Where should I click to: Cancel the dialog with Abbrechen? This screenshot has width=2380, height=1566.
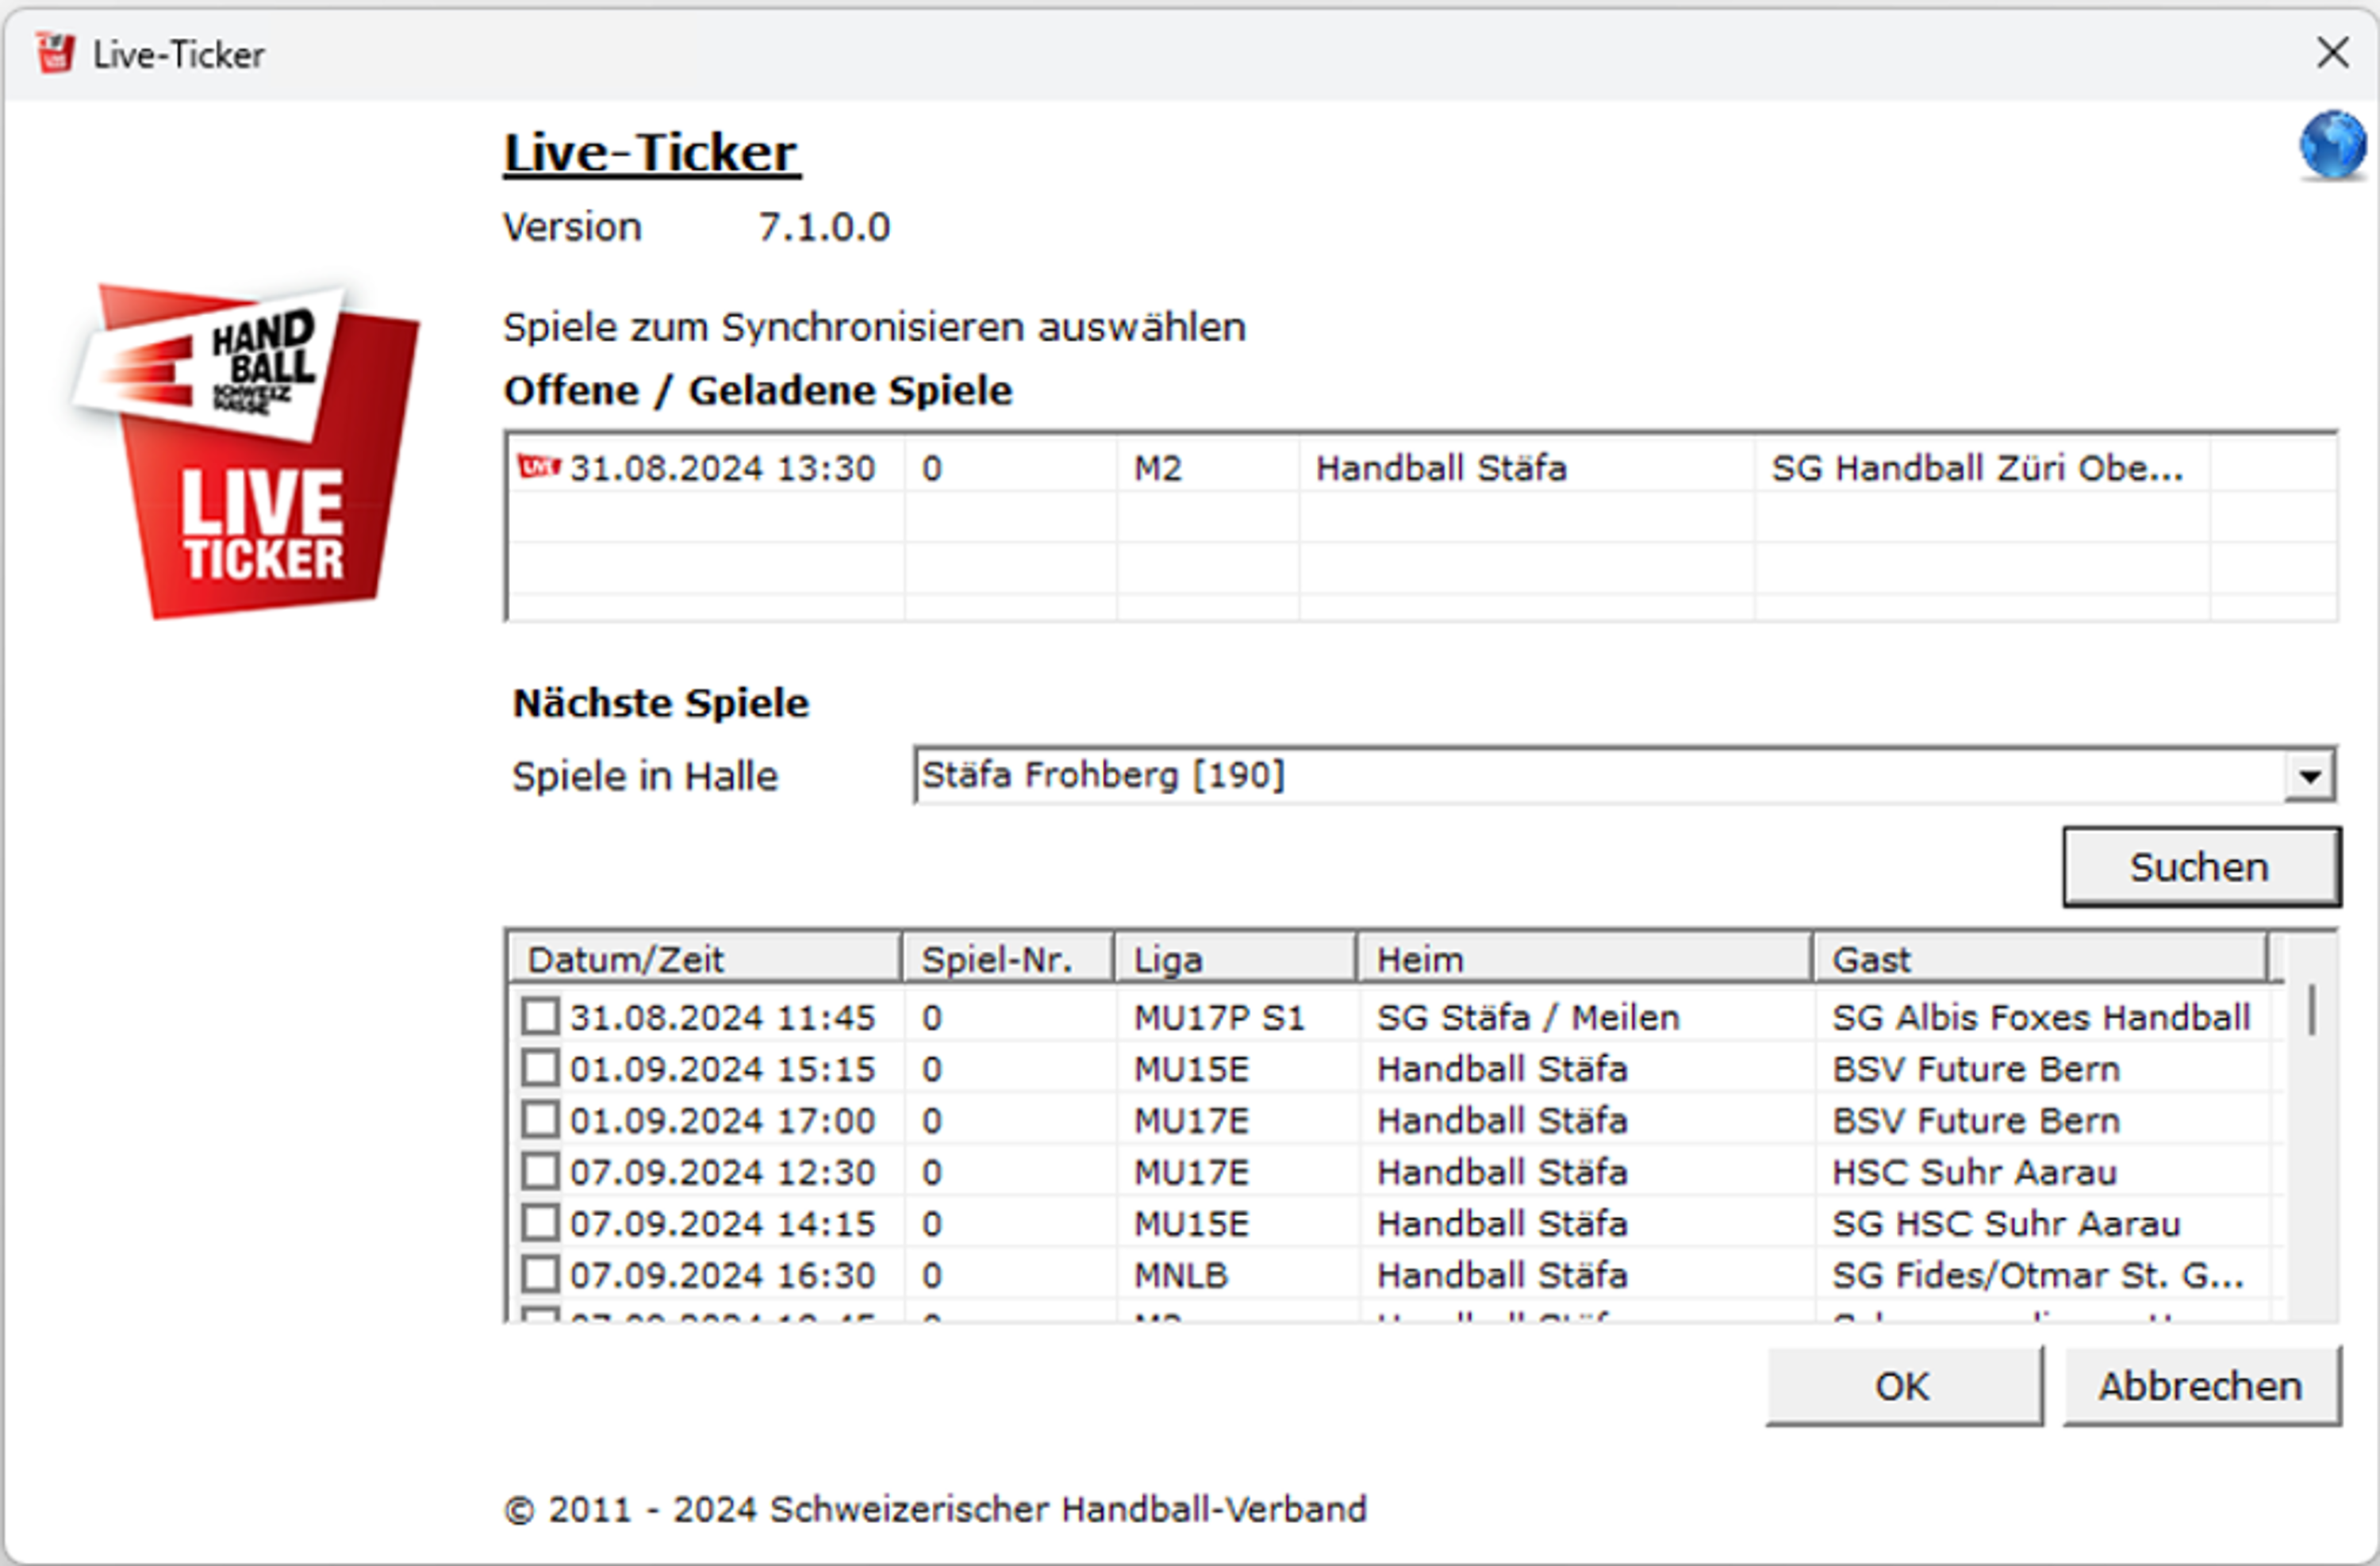pos(2201,1386)
